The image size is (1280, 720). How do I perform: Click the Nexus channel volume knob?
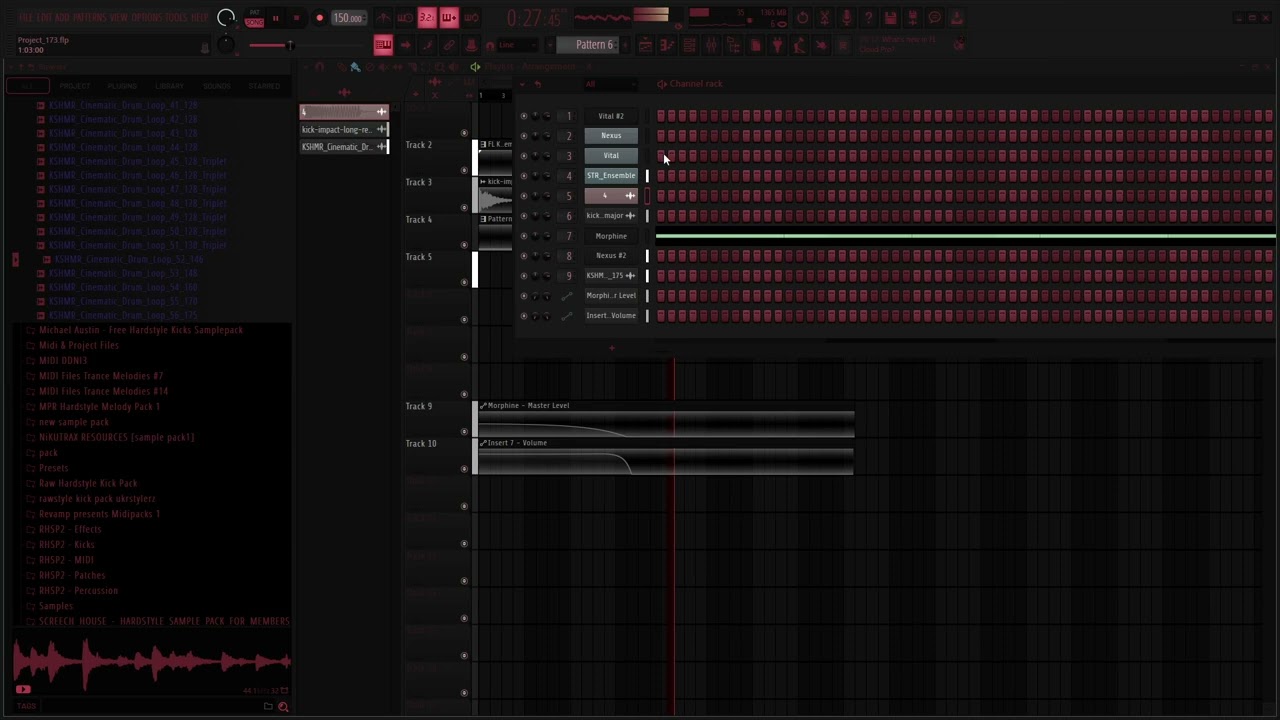tap(547, 136)
